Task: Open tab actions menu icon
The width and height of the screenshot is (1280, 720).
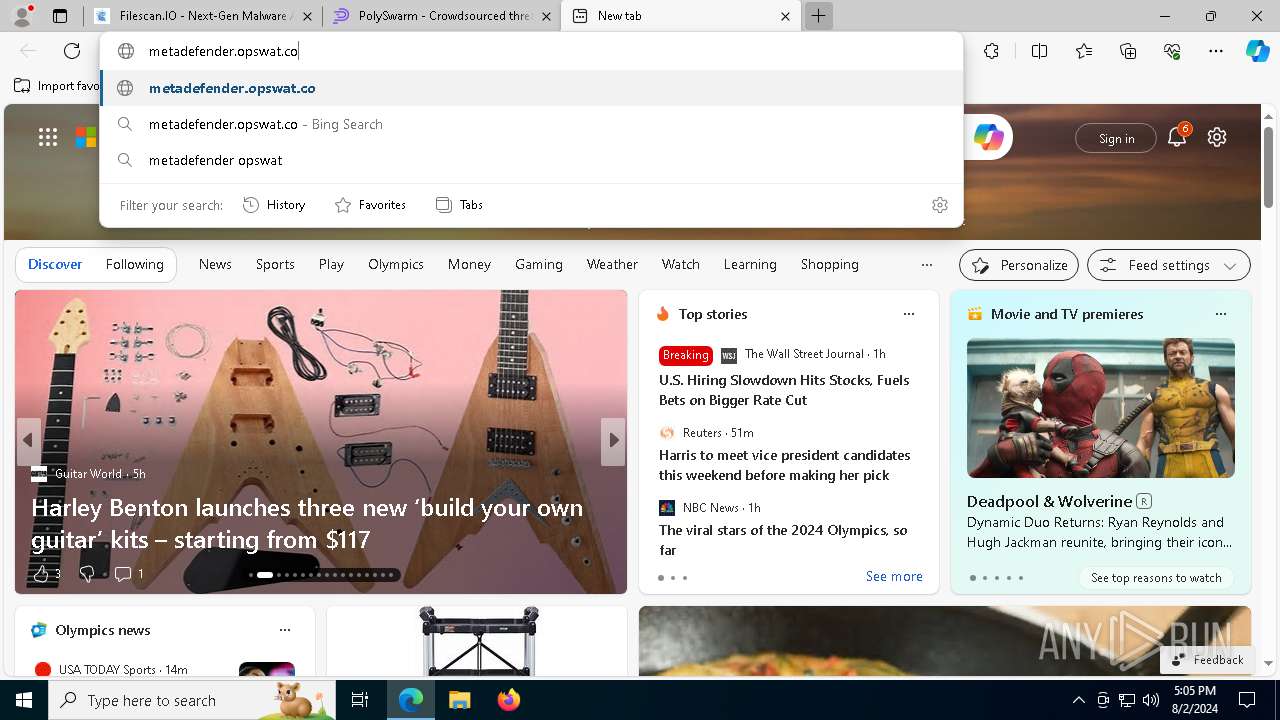Action: tap(60, 16)
